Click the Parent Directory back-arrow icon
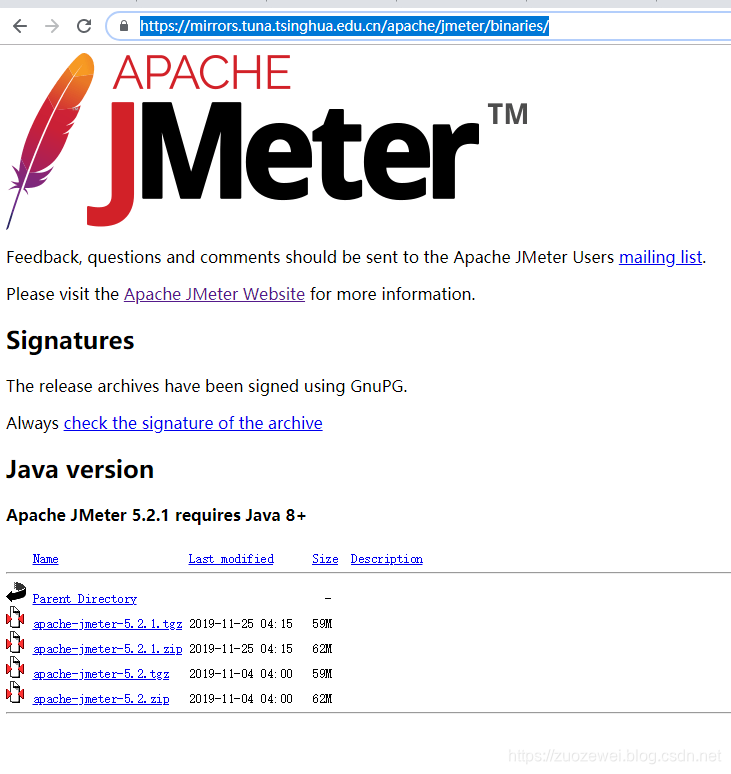Image resolution: width=731 pixels, height=774 pixels. coord(16,592)
